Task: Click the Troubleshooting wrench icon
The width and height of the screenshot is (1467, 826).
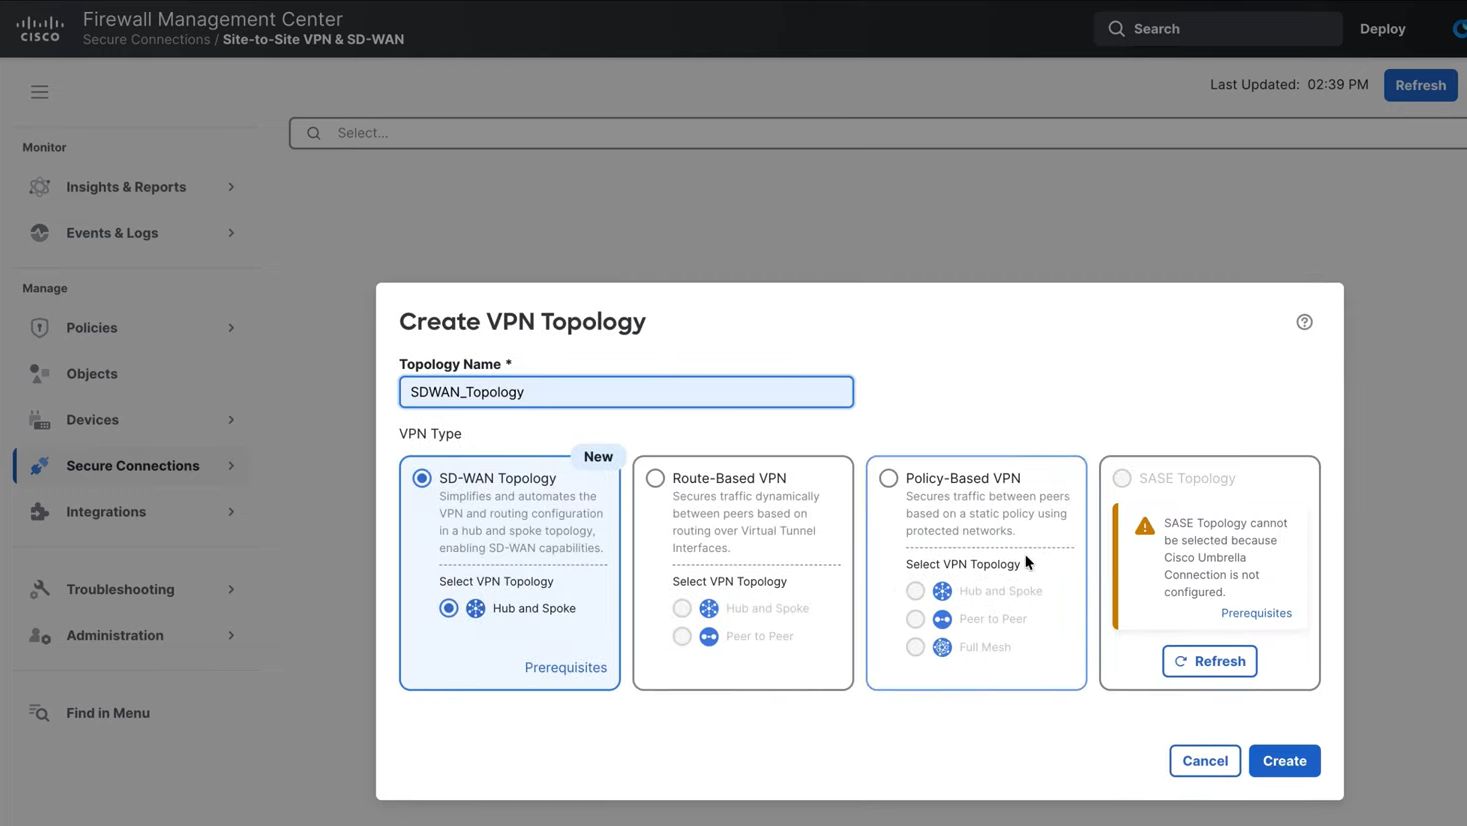Action: (x=40, y=590)
